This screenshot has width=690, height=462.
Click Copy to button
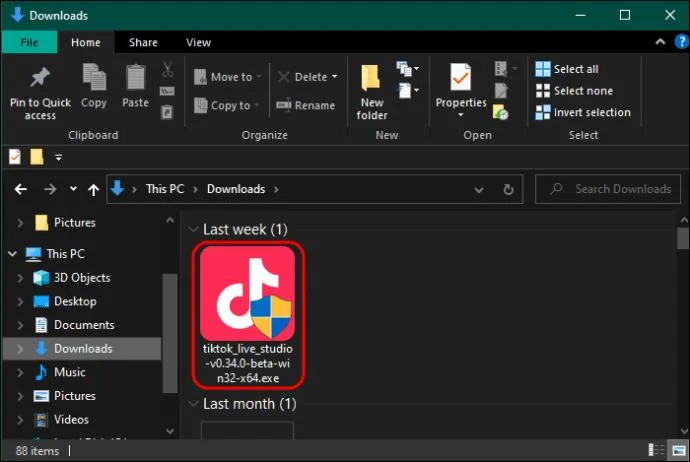pos(226,106)
